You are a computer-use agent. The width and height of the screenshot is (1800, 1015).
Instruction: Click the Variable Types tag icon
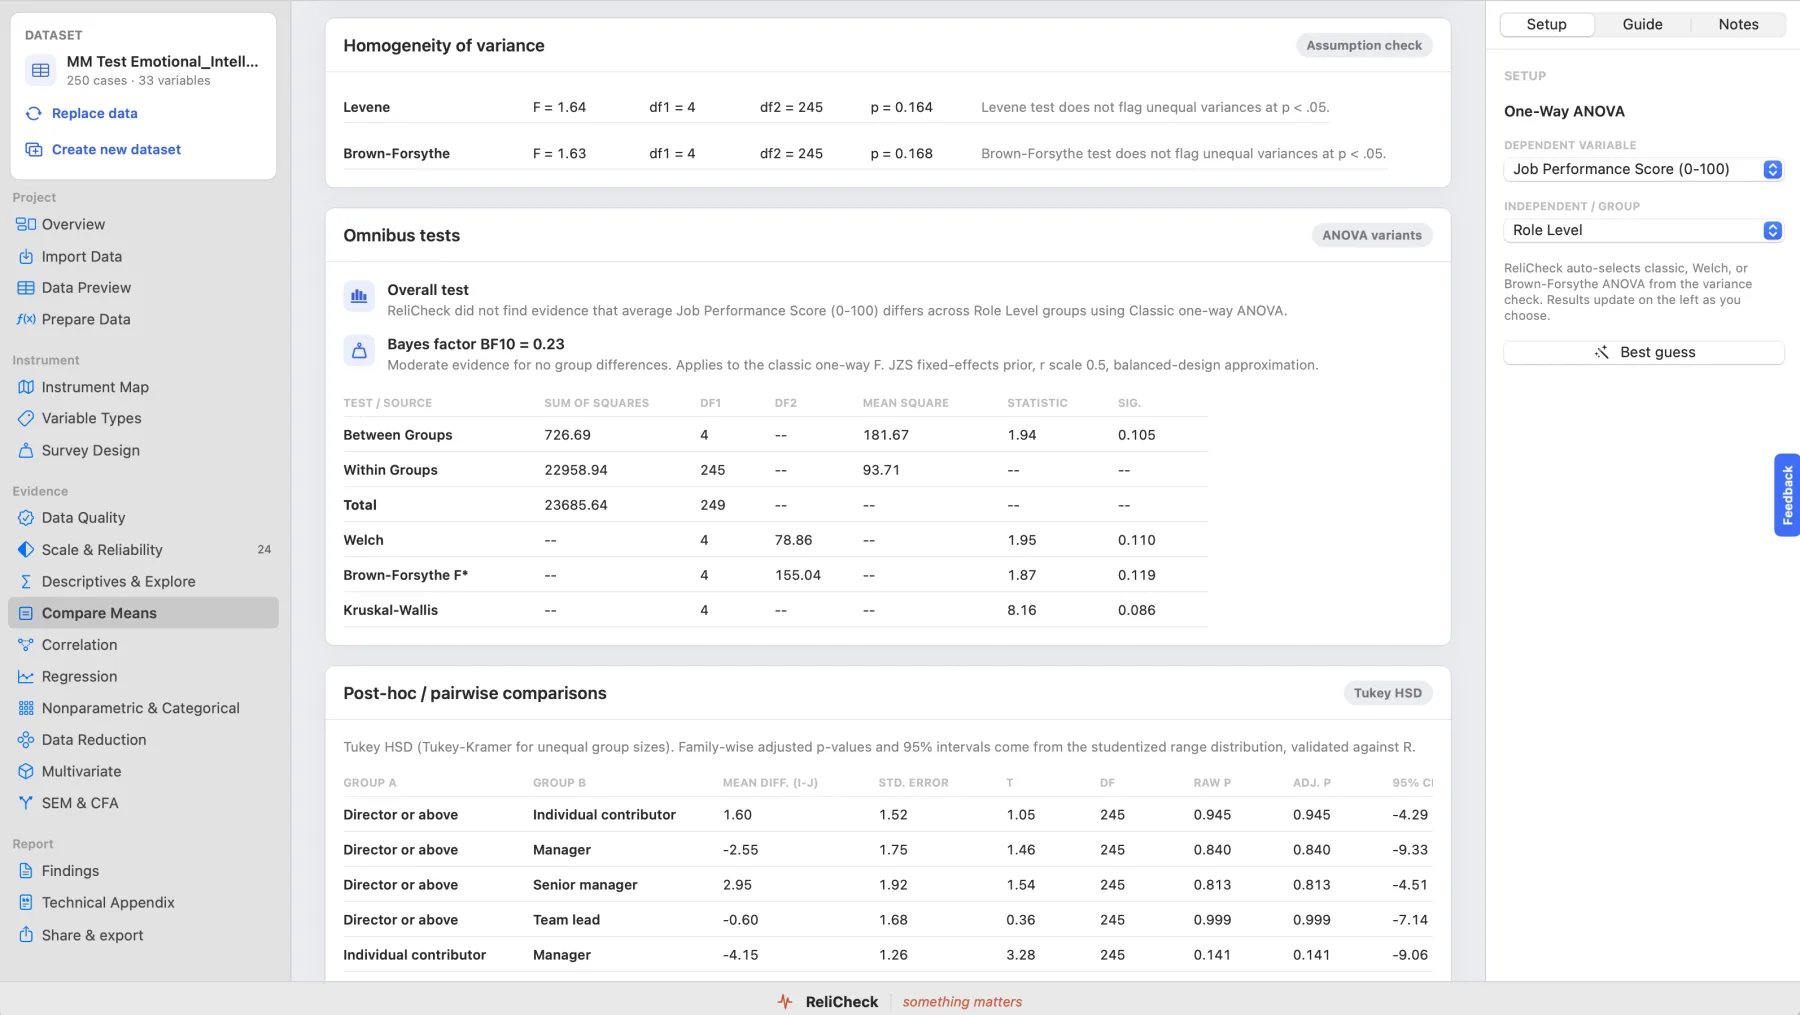point(26,418)
